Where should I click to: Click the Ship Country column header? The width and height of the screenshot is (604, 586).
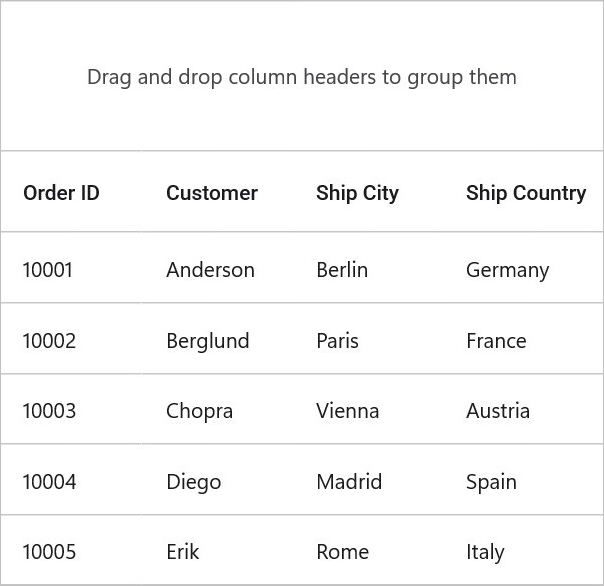click(526, 193)
